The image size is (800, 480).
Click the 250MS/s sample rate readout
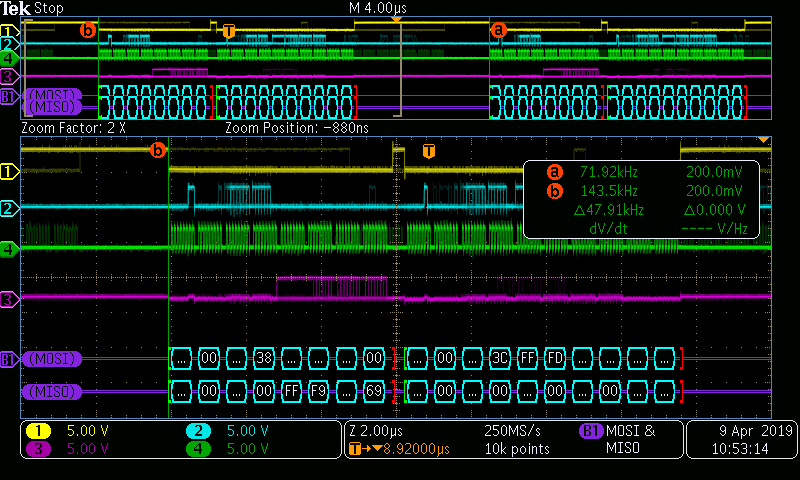coord(512,431)
